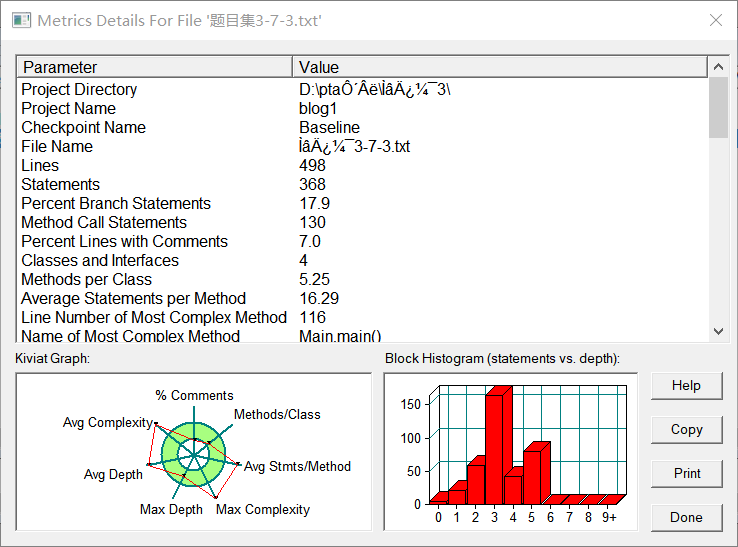
Task: Select the Average Statements per Method row
Action: point(362,298)
